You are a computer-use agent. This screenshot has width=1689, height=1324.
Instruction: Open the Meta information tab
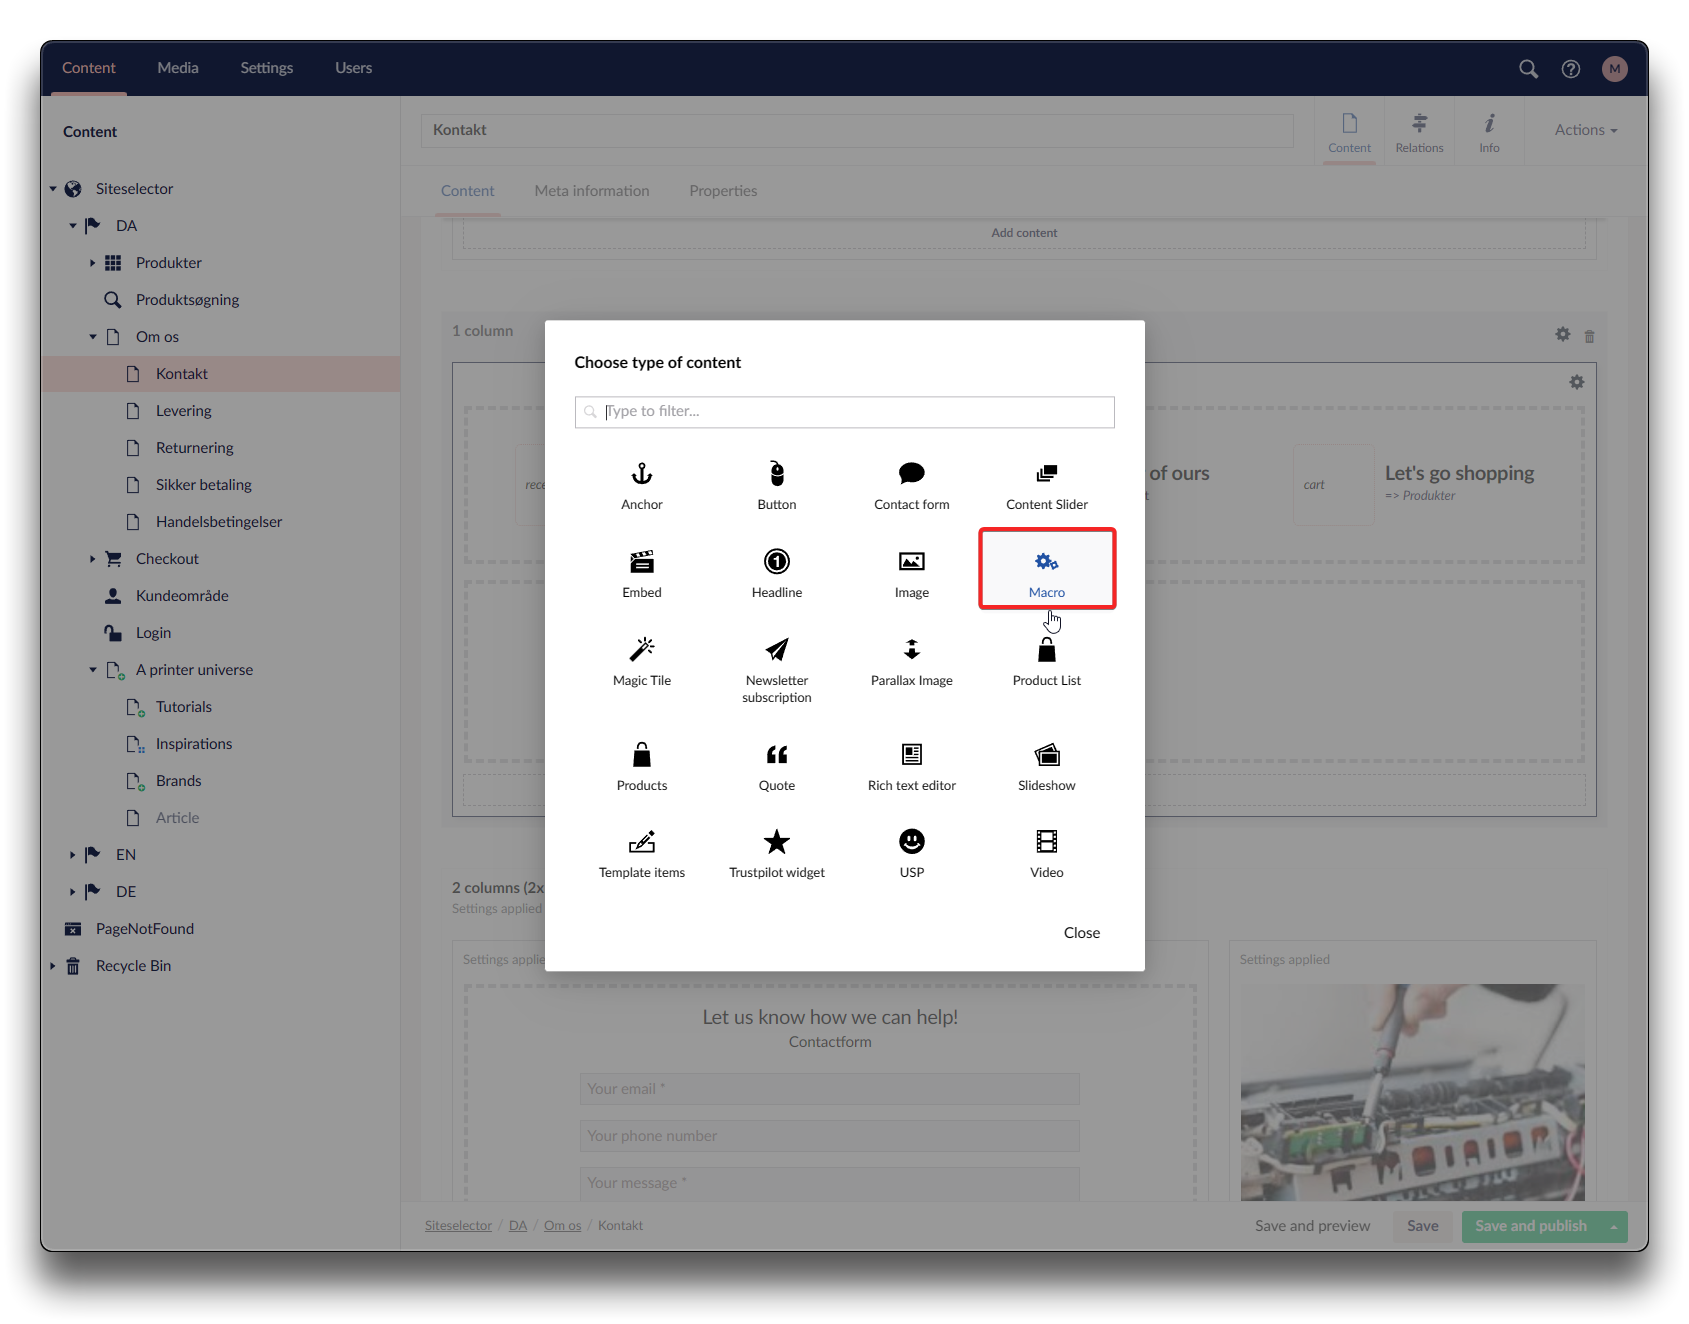click(592, 191)
